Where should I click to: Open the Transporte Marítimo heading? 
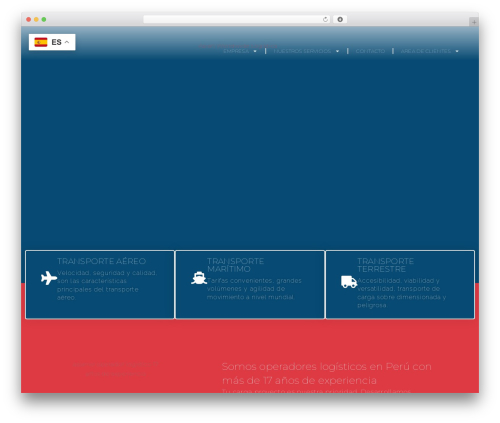235,265
